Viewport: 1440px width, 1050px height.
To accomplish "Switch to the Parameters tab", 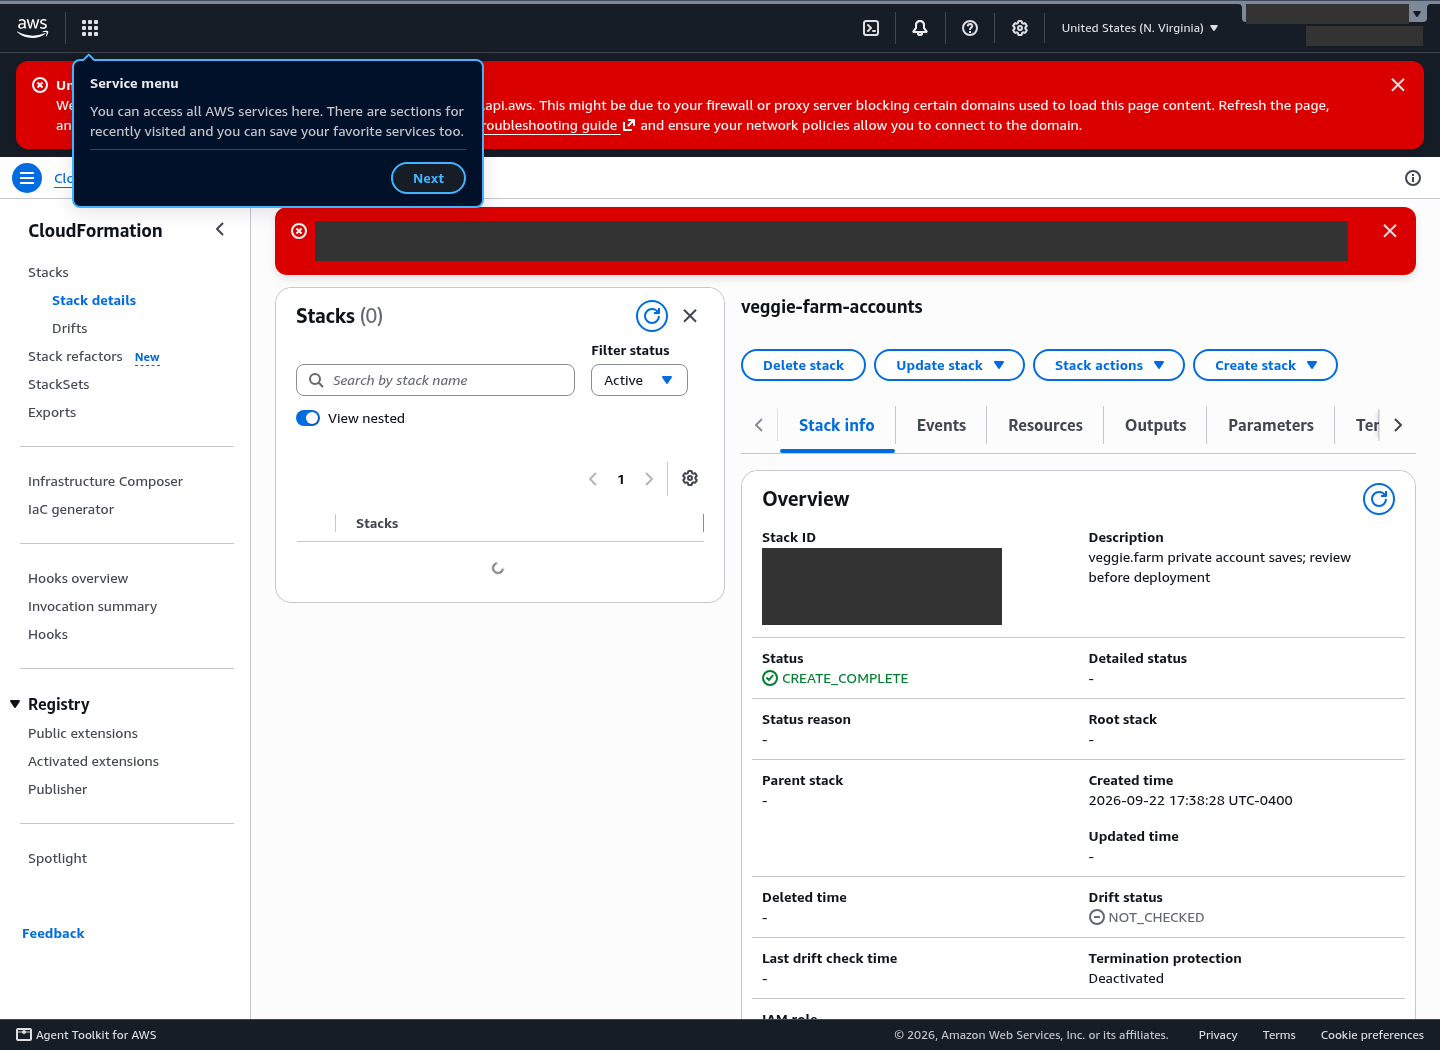I will coord(1271,425).
